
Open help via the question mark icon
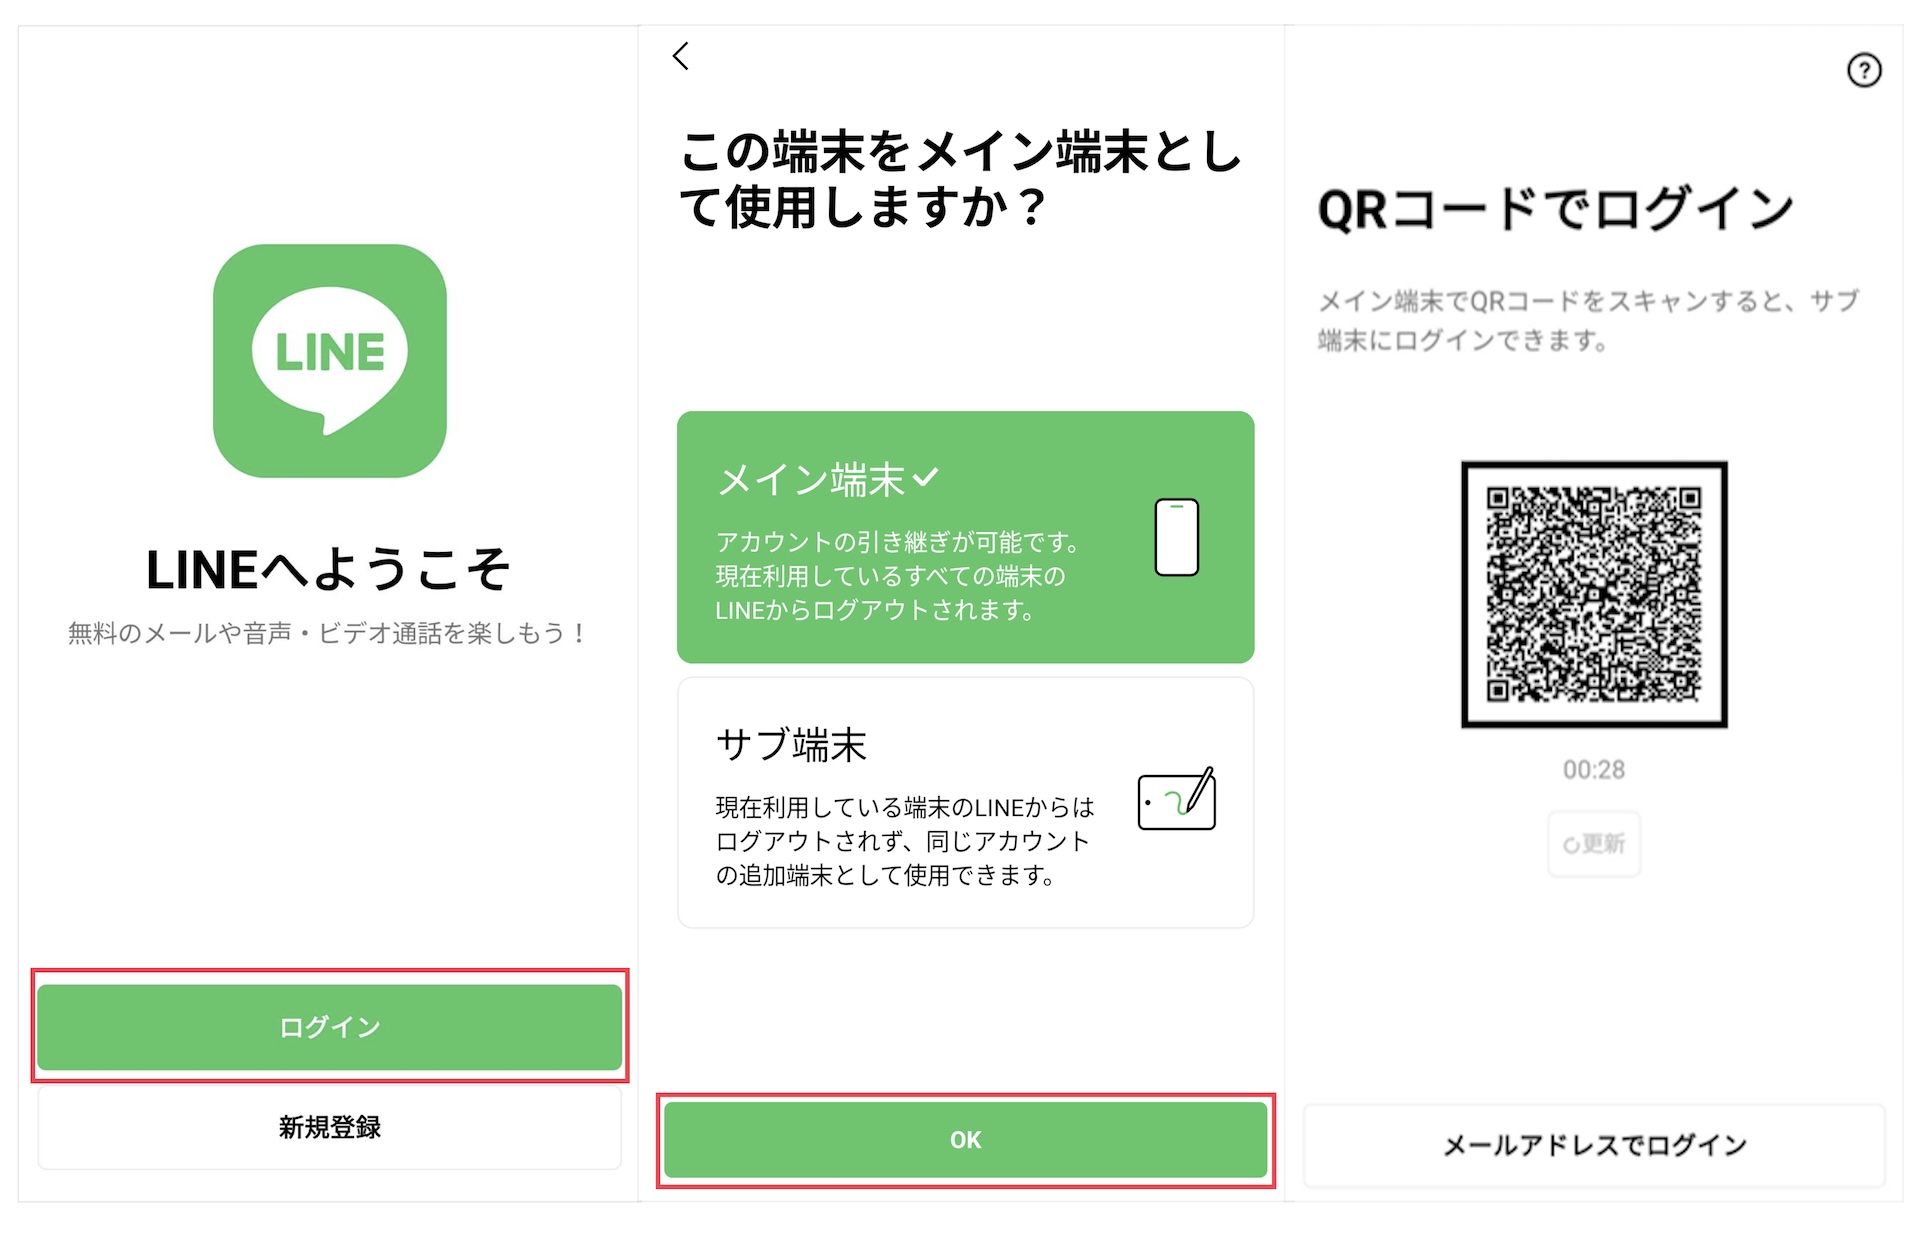(x=1864, y=70)
